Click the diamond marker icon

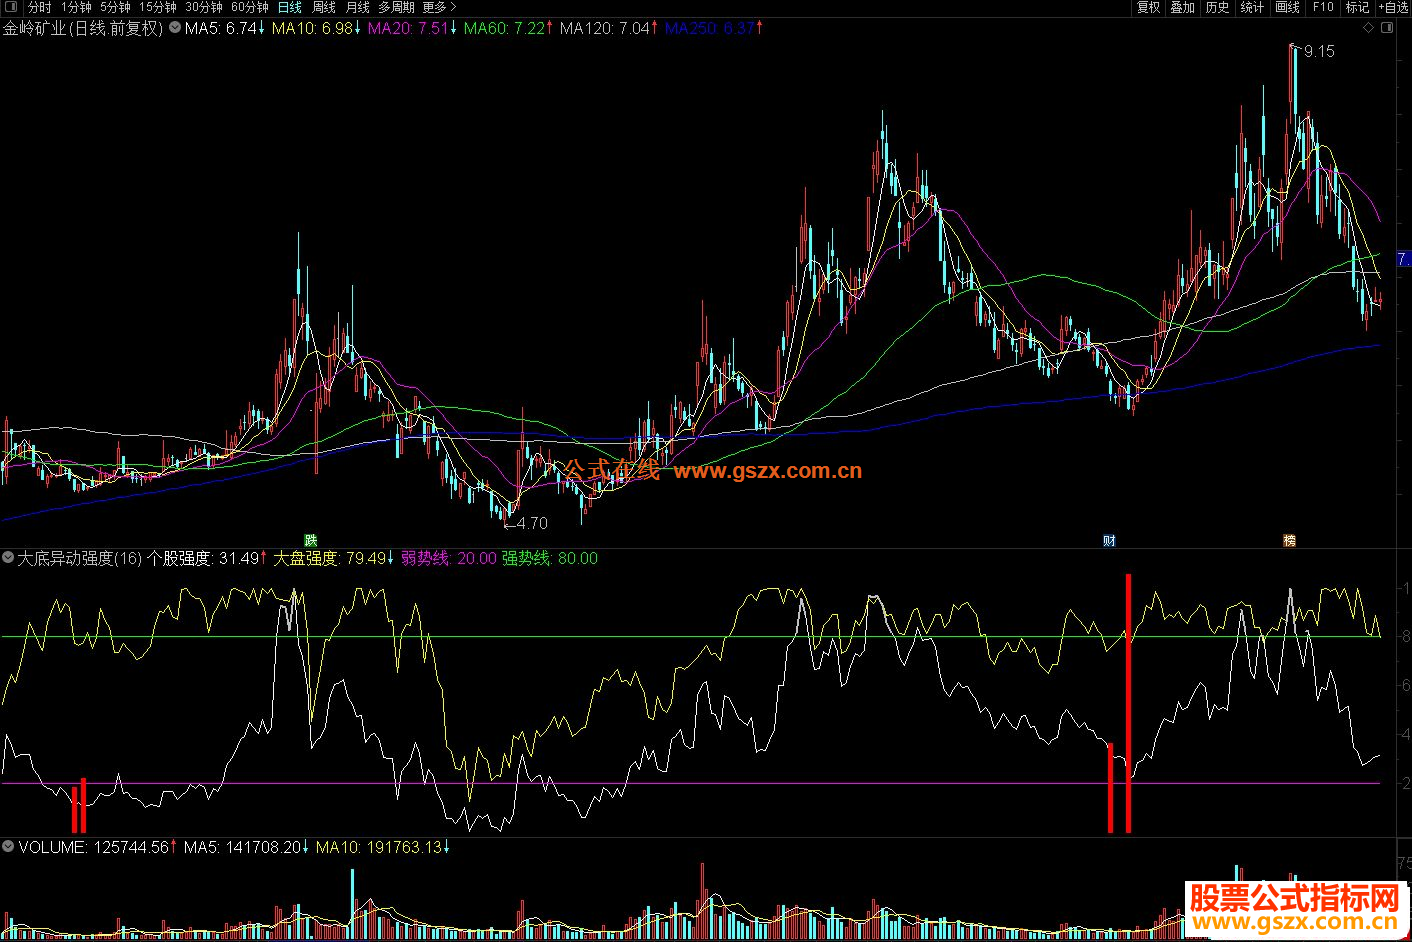point(1369,28)
